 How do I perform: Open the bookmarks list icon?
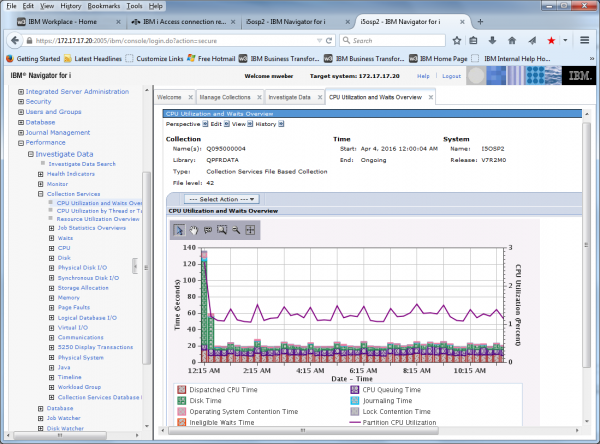[474, 41]
